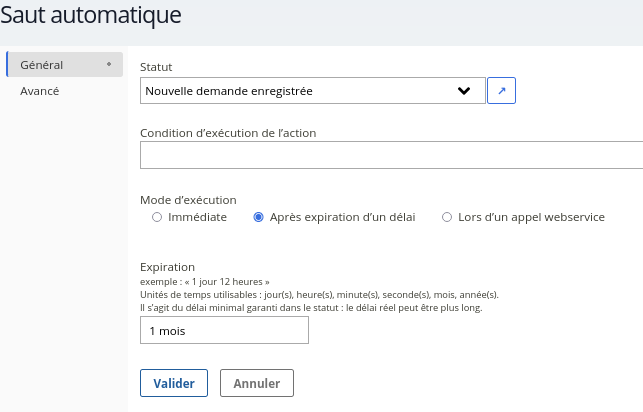Viewport: 643px width, 412px height.
Task: Click the Annuler button
Action: coord(257,383)
